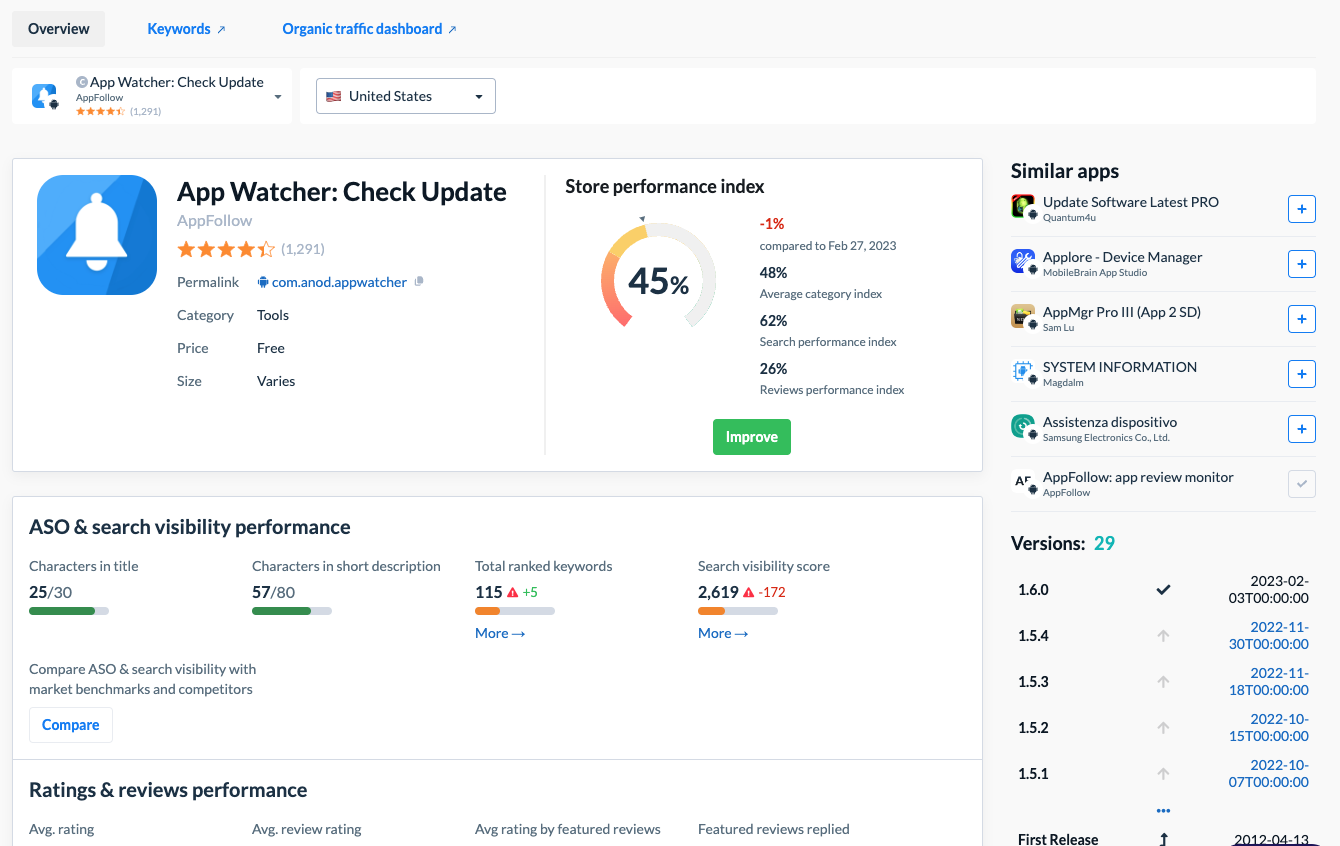Click the up arrow for version 1.5.3
The image size is (1340, 846).
[1163, 682]
